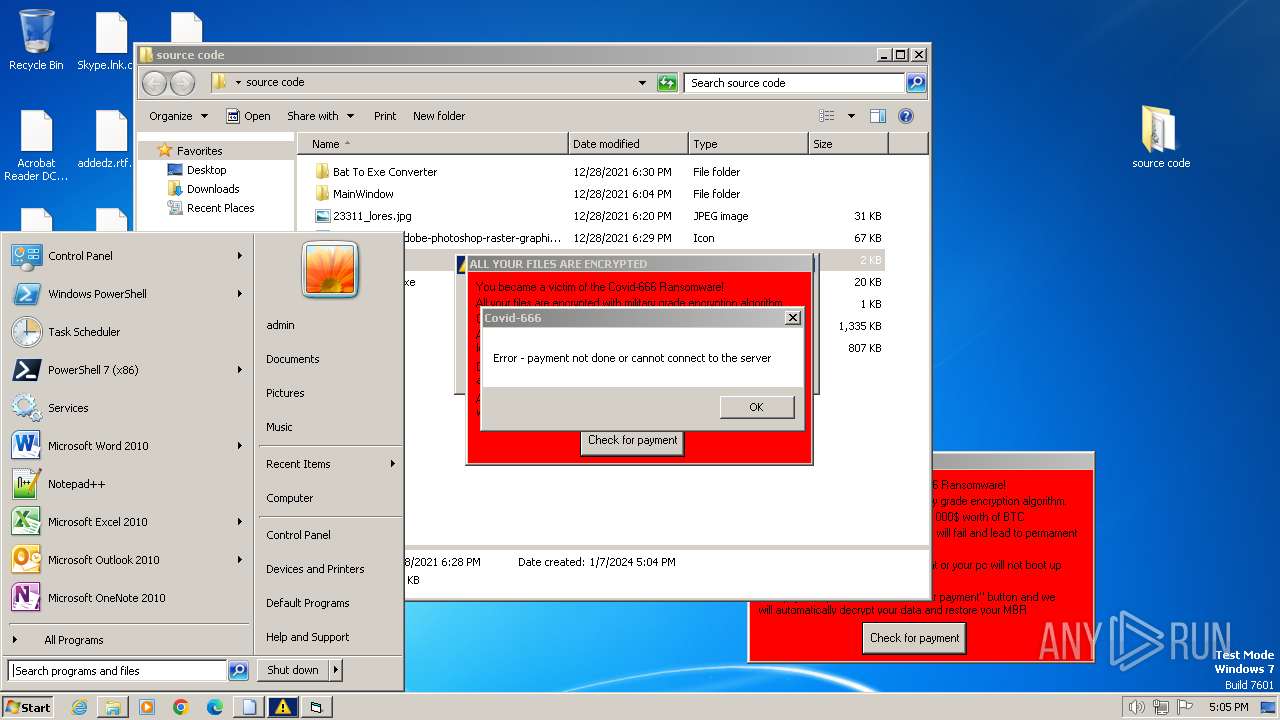The height and width of the screenshot is (720, 1280).
Task: Click the network tray icon
Action: [x=1160, y=707]
